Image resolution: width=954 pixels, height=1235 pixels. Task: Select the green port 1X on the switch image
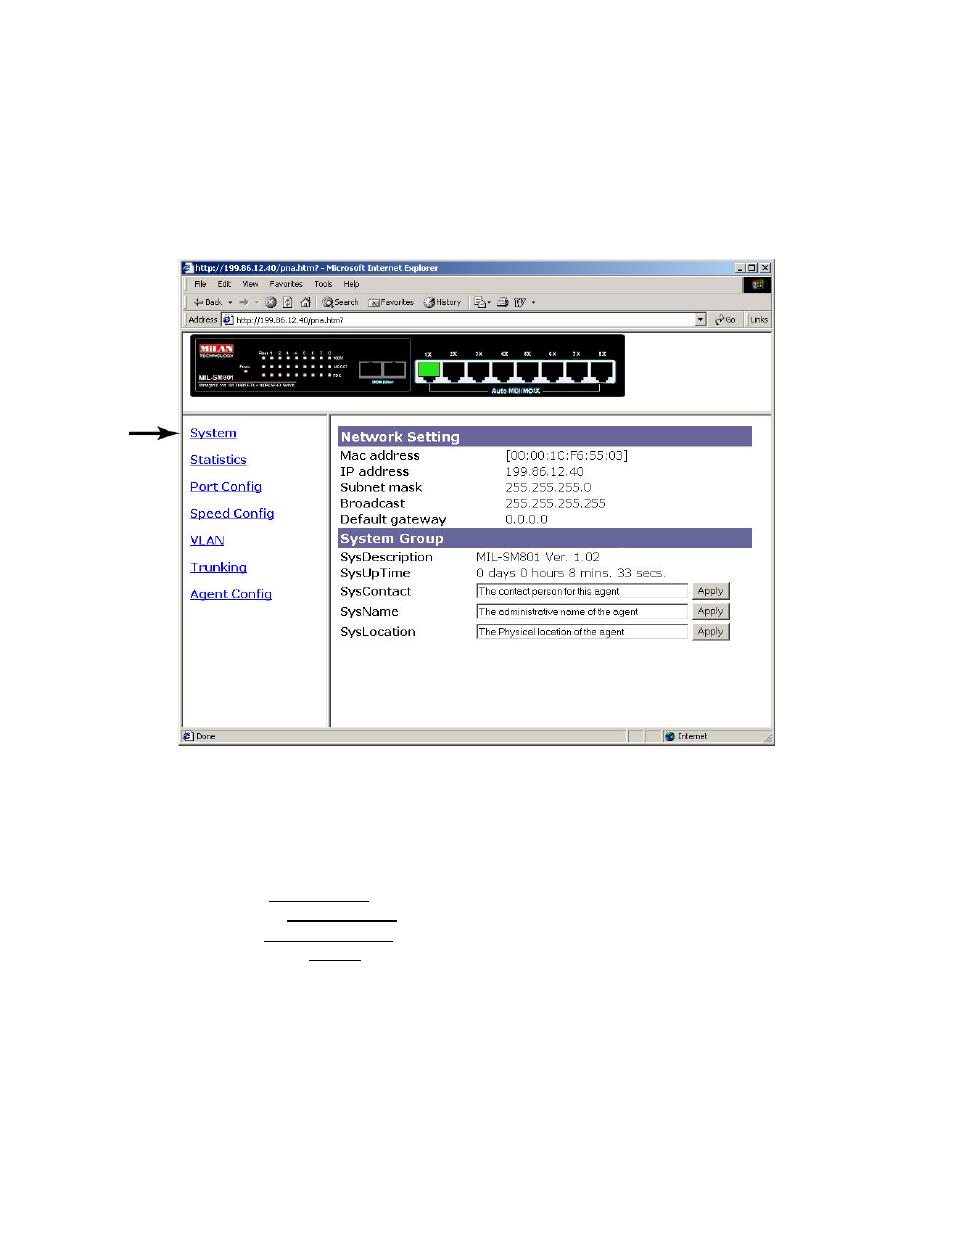[x=428, y=370]
